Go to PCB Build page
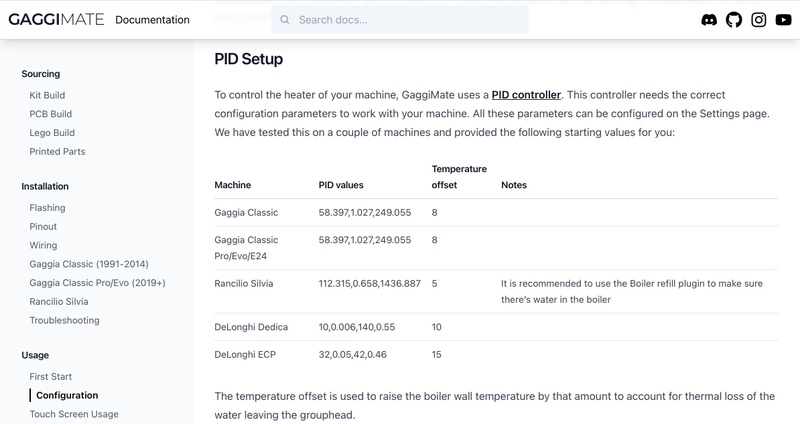 (x=51, y=114)
